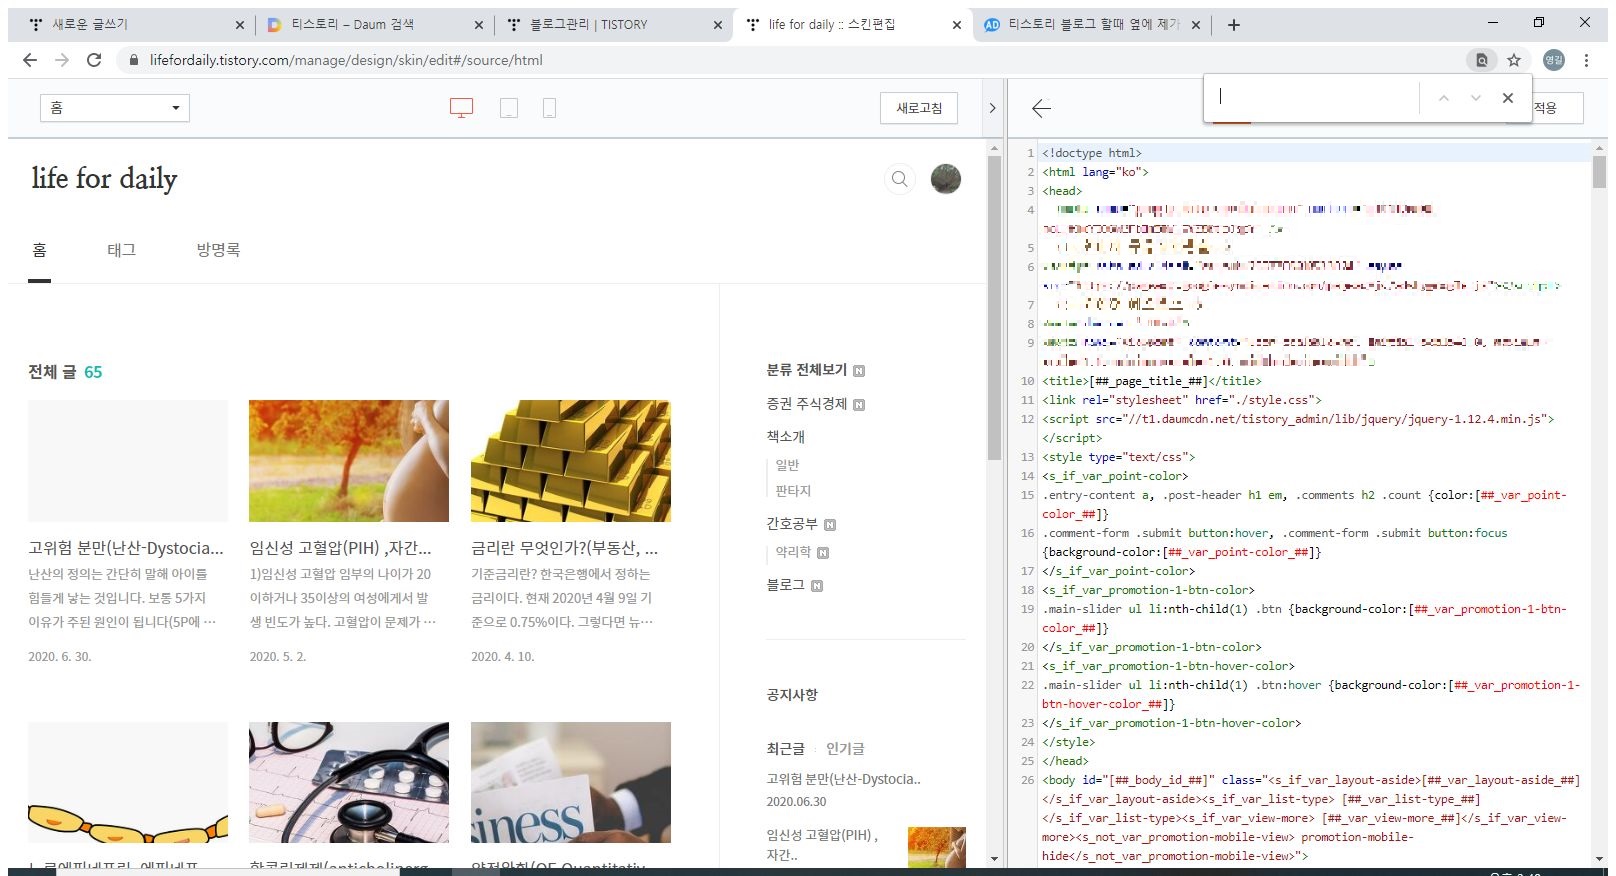Select the desktop preview icon
Screen dimensions: 1616x876
461,108
